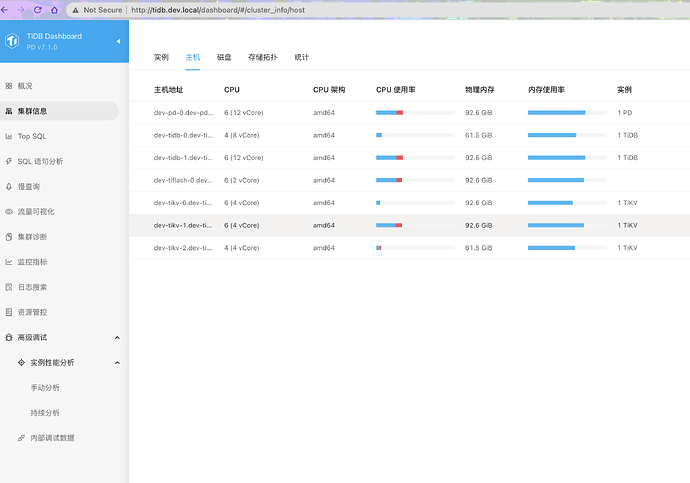Viewport: 690px width, 483px height.
Task: Click host address dev-tikv-0.dev-ti...
Action: pyautogui.click(x=183, y=203)
